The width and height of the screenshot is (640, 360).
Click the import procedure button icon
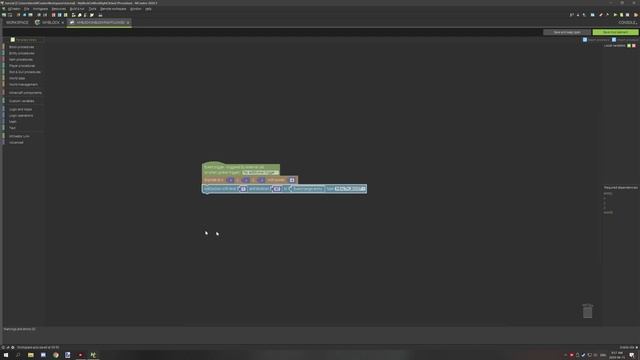click(x=585, y=40)
